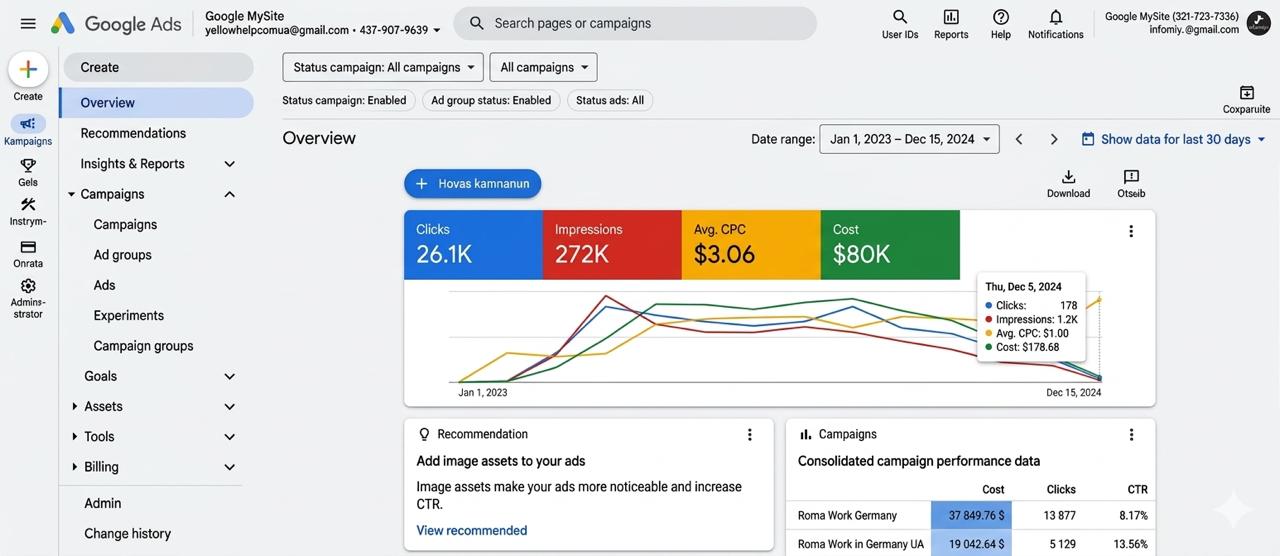
Task: Click the account profile avatar
Action: pyautogui.click(x=1258, y=23)
